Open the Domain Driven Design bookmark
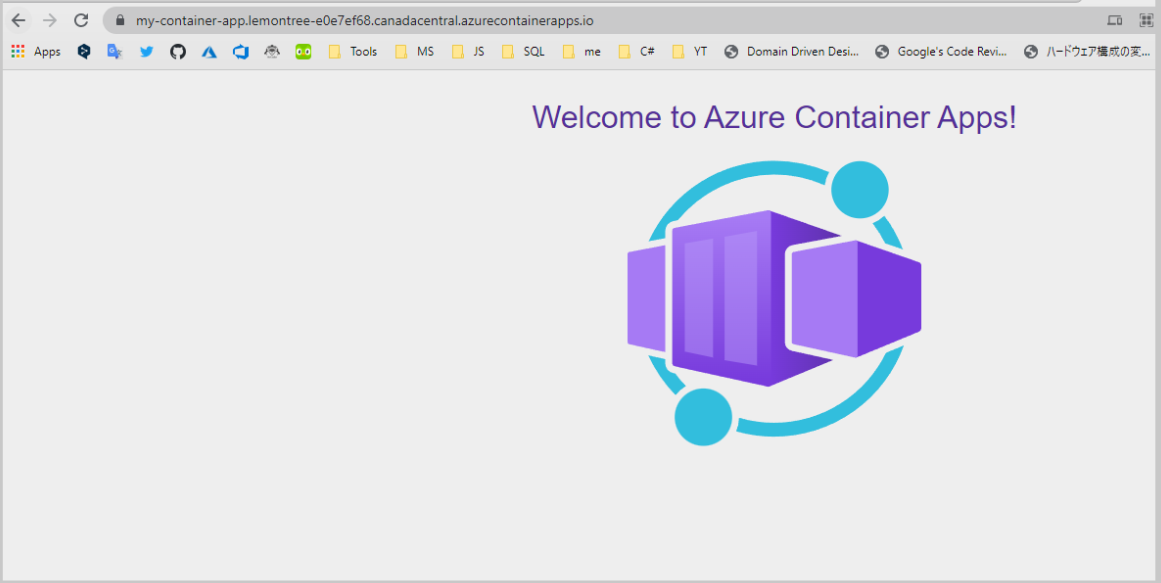The image size is (1161, 583). tap(792, 52)
